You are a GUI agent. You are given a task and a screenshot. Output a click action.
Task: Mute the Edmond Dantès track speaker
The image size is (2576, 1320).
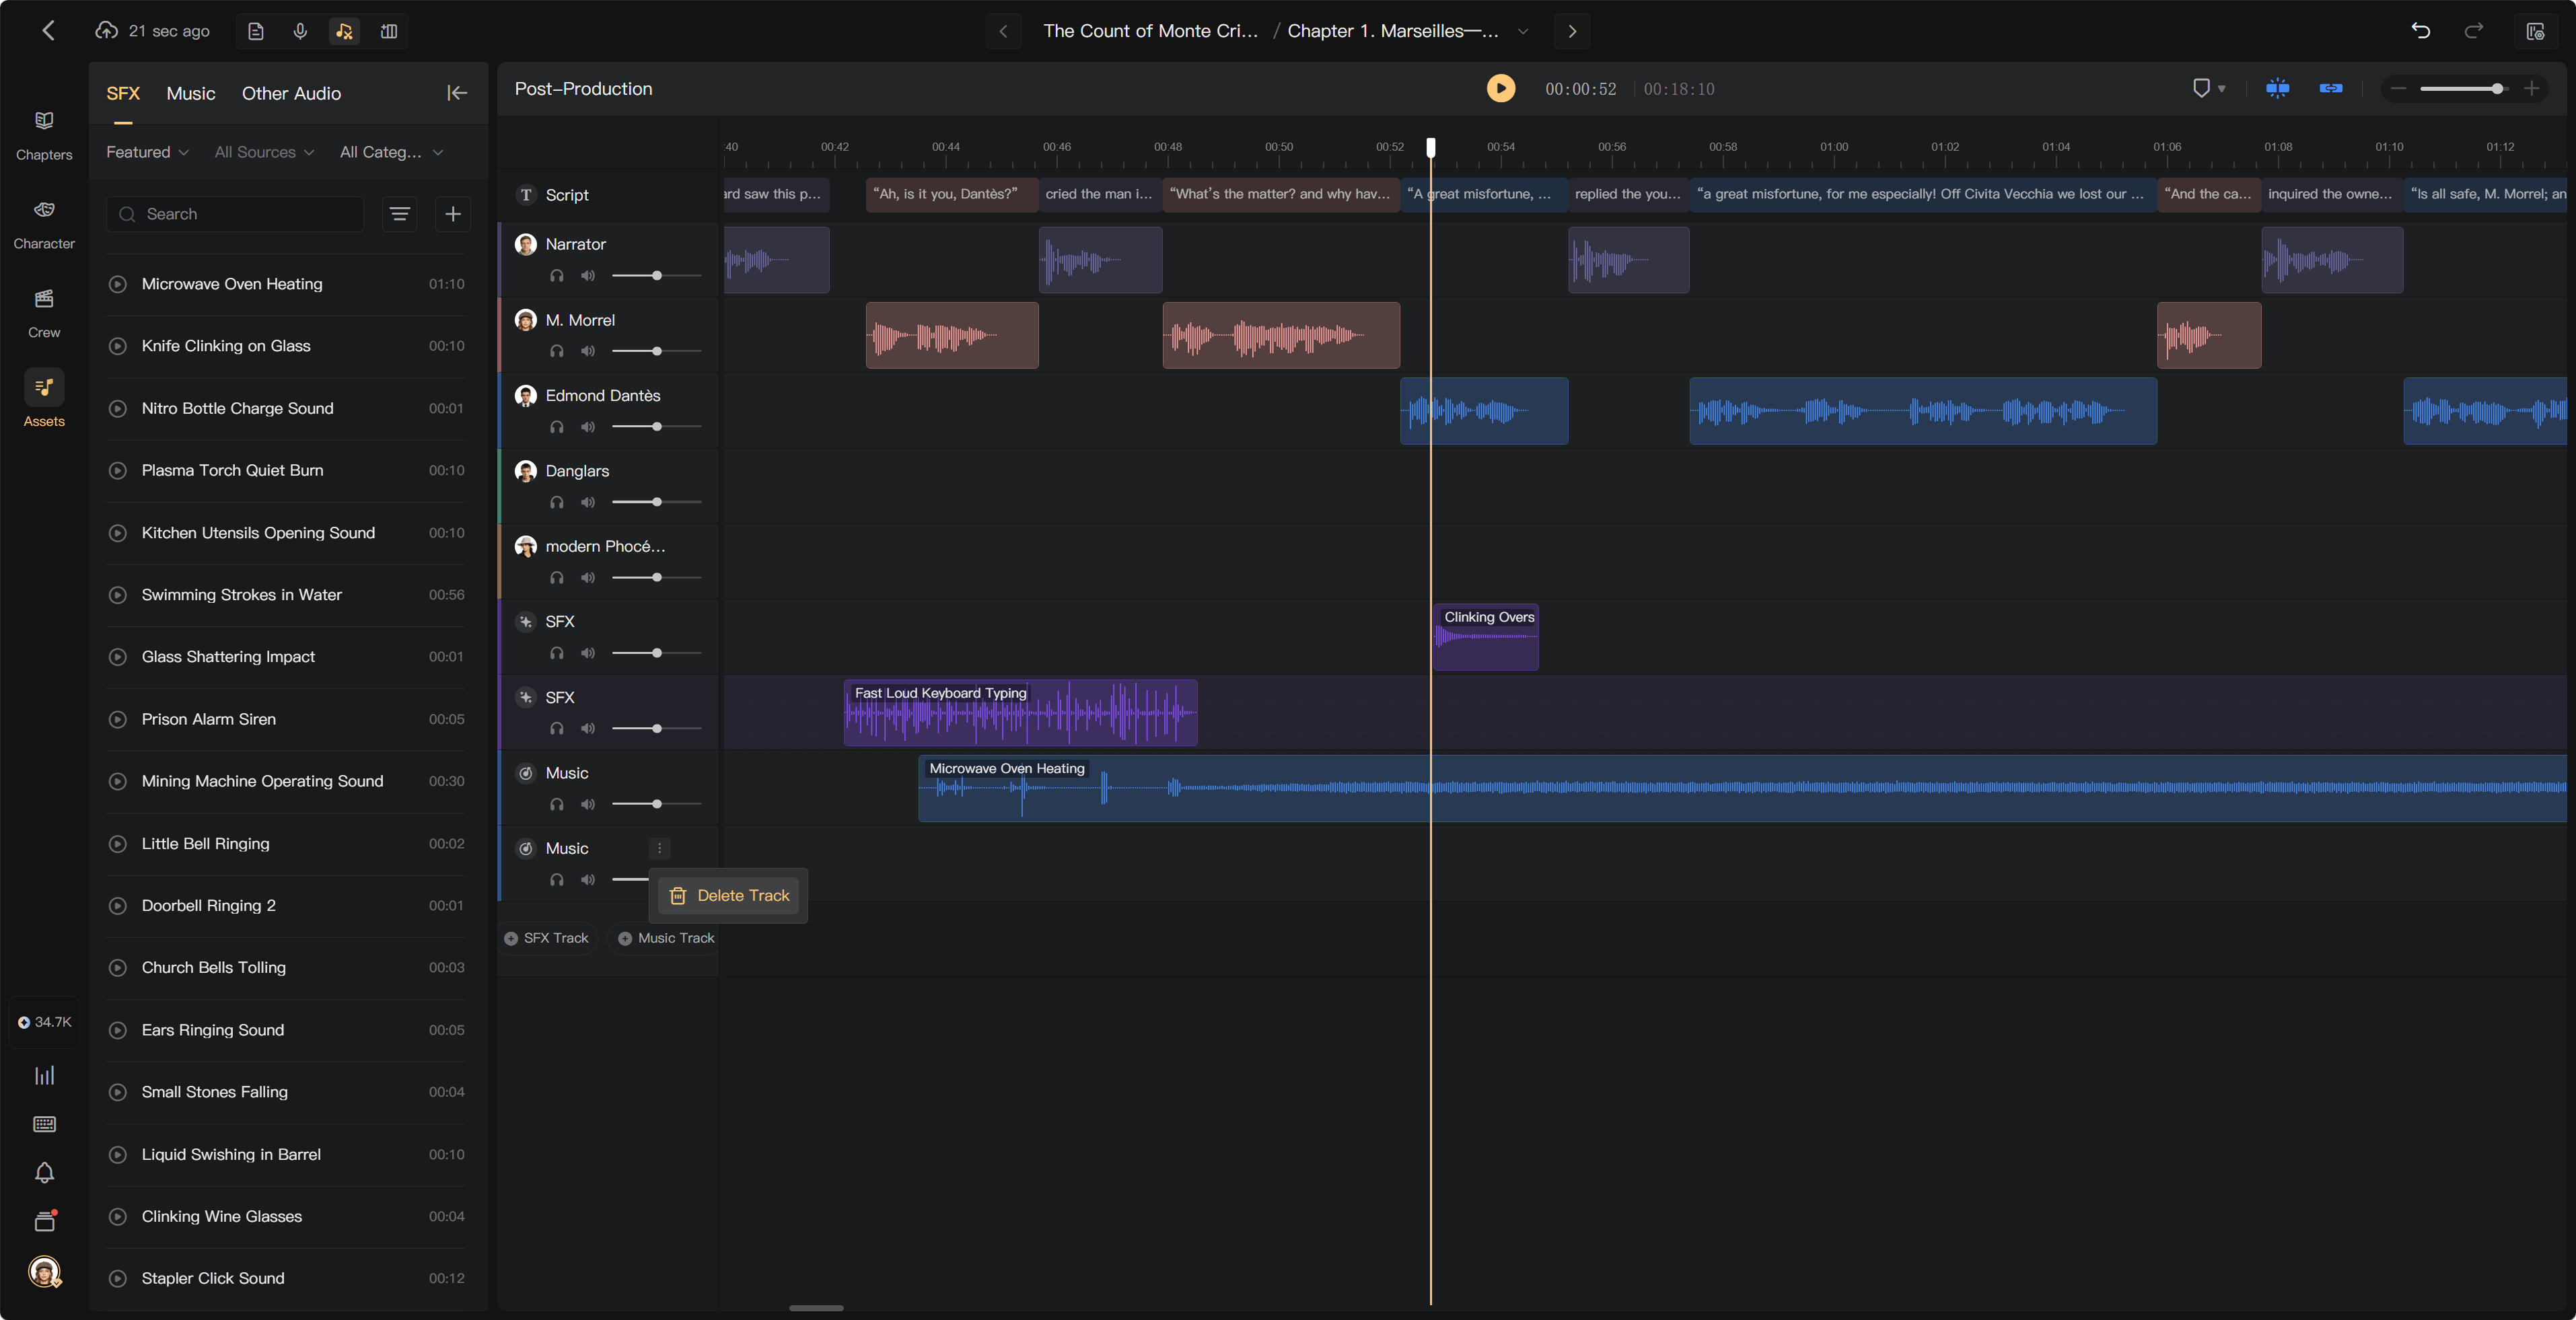tap(588, 427)
